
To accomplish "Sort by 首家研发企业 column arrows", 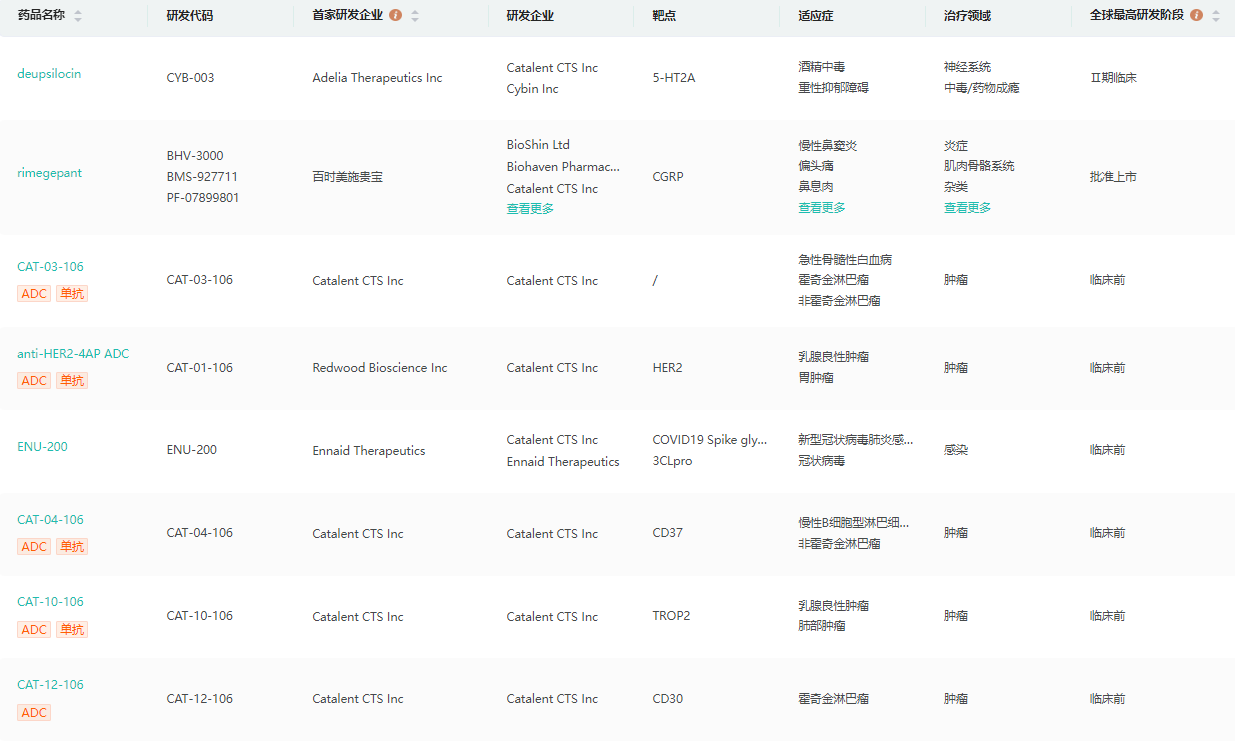I will (x=415, y=16).
